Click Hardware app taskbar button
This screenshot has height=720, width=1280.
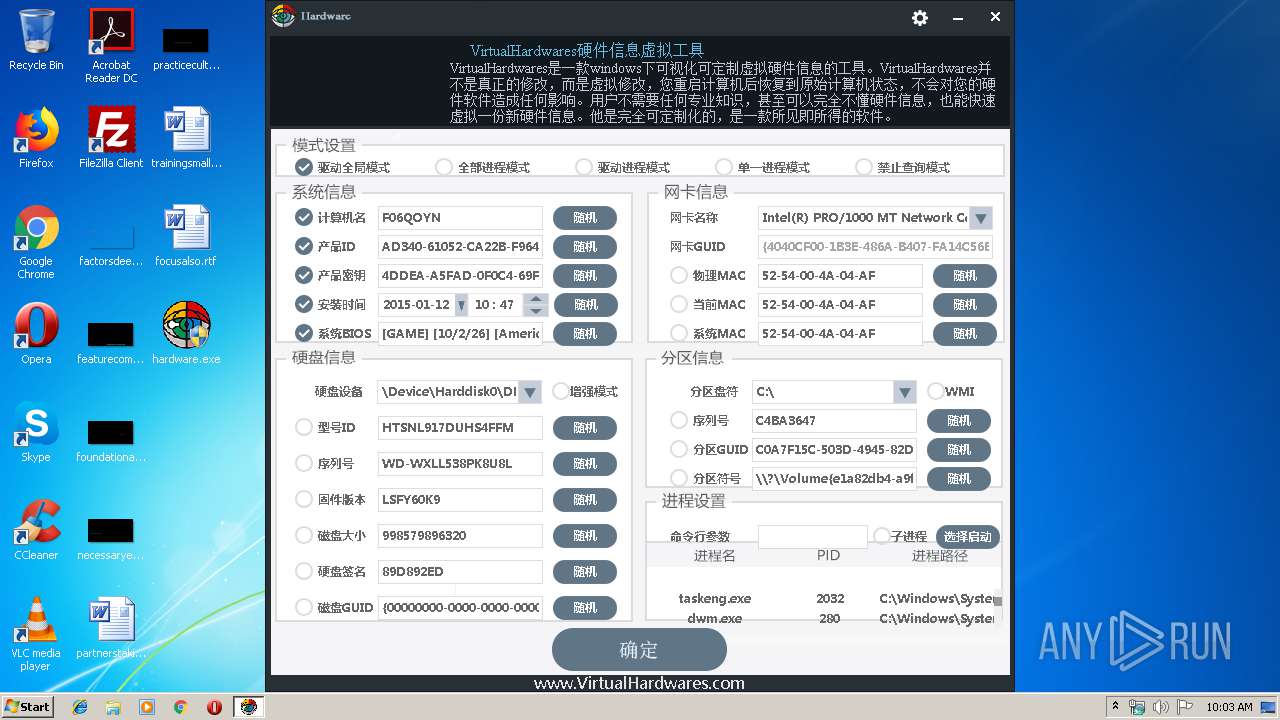point(248,707)
